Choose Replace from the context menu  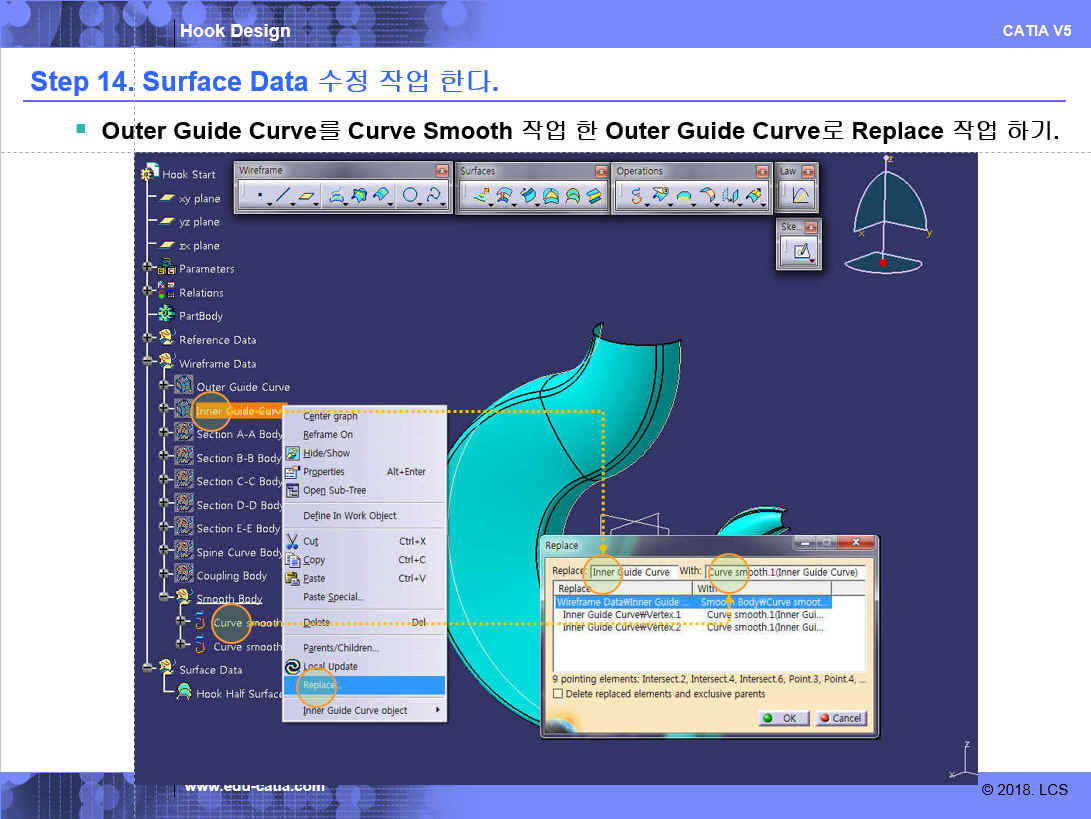[321, 686]
